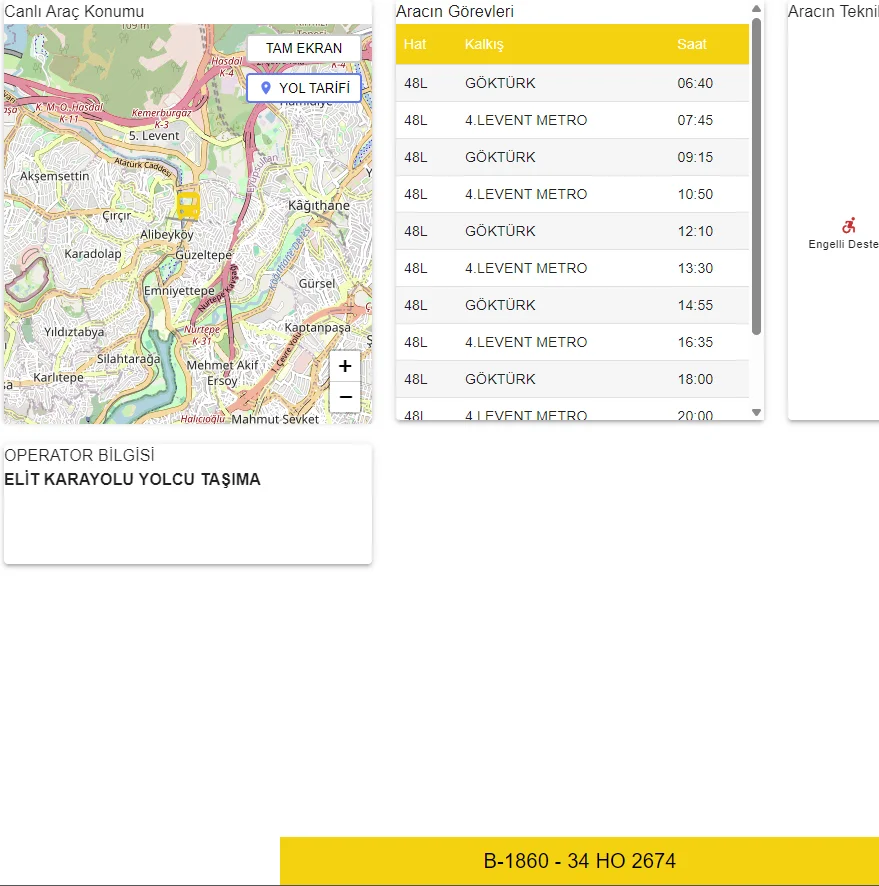
Task: Click the Kâğıthane label on the map
Action: 318,206
